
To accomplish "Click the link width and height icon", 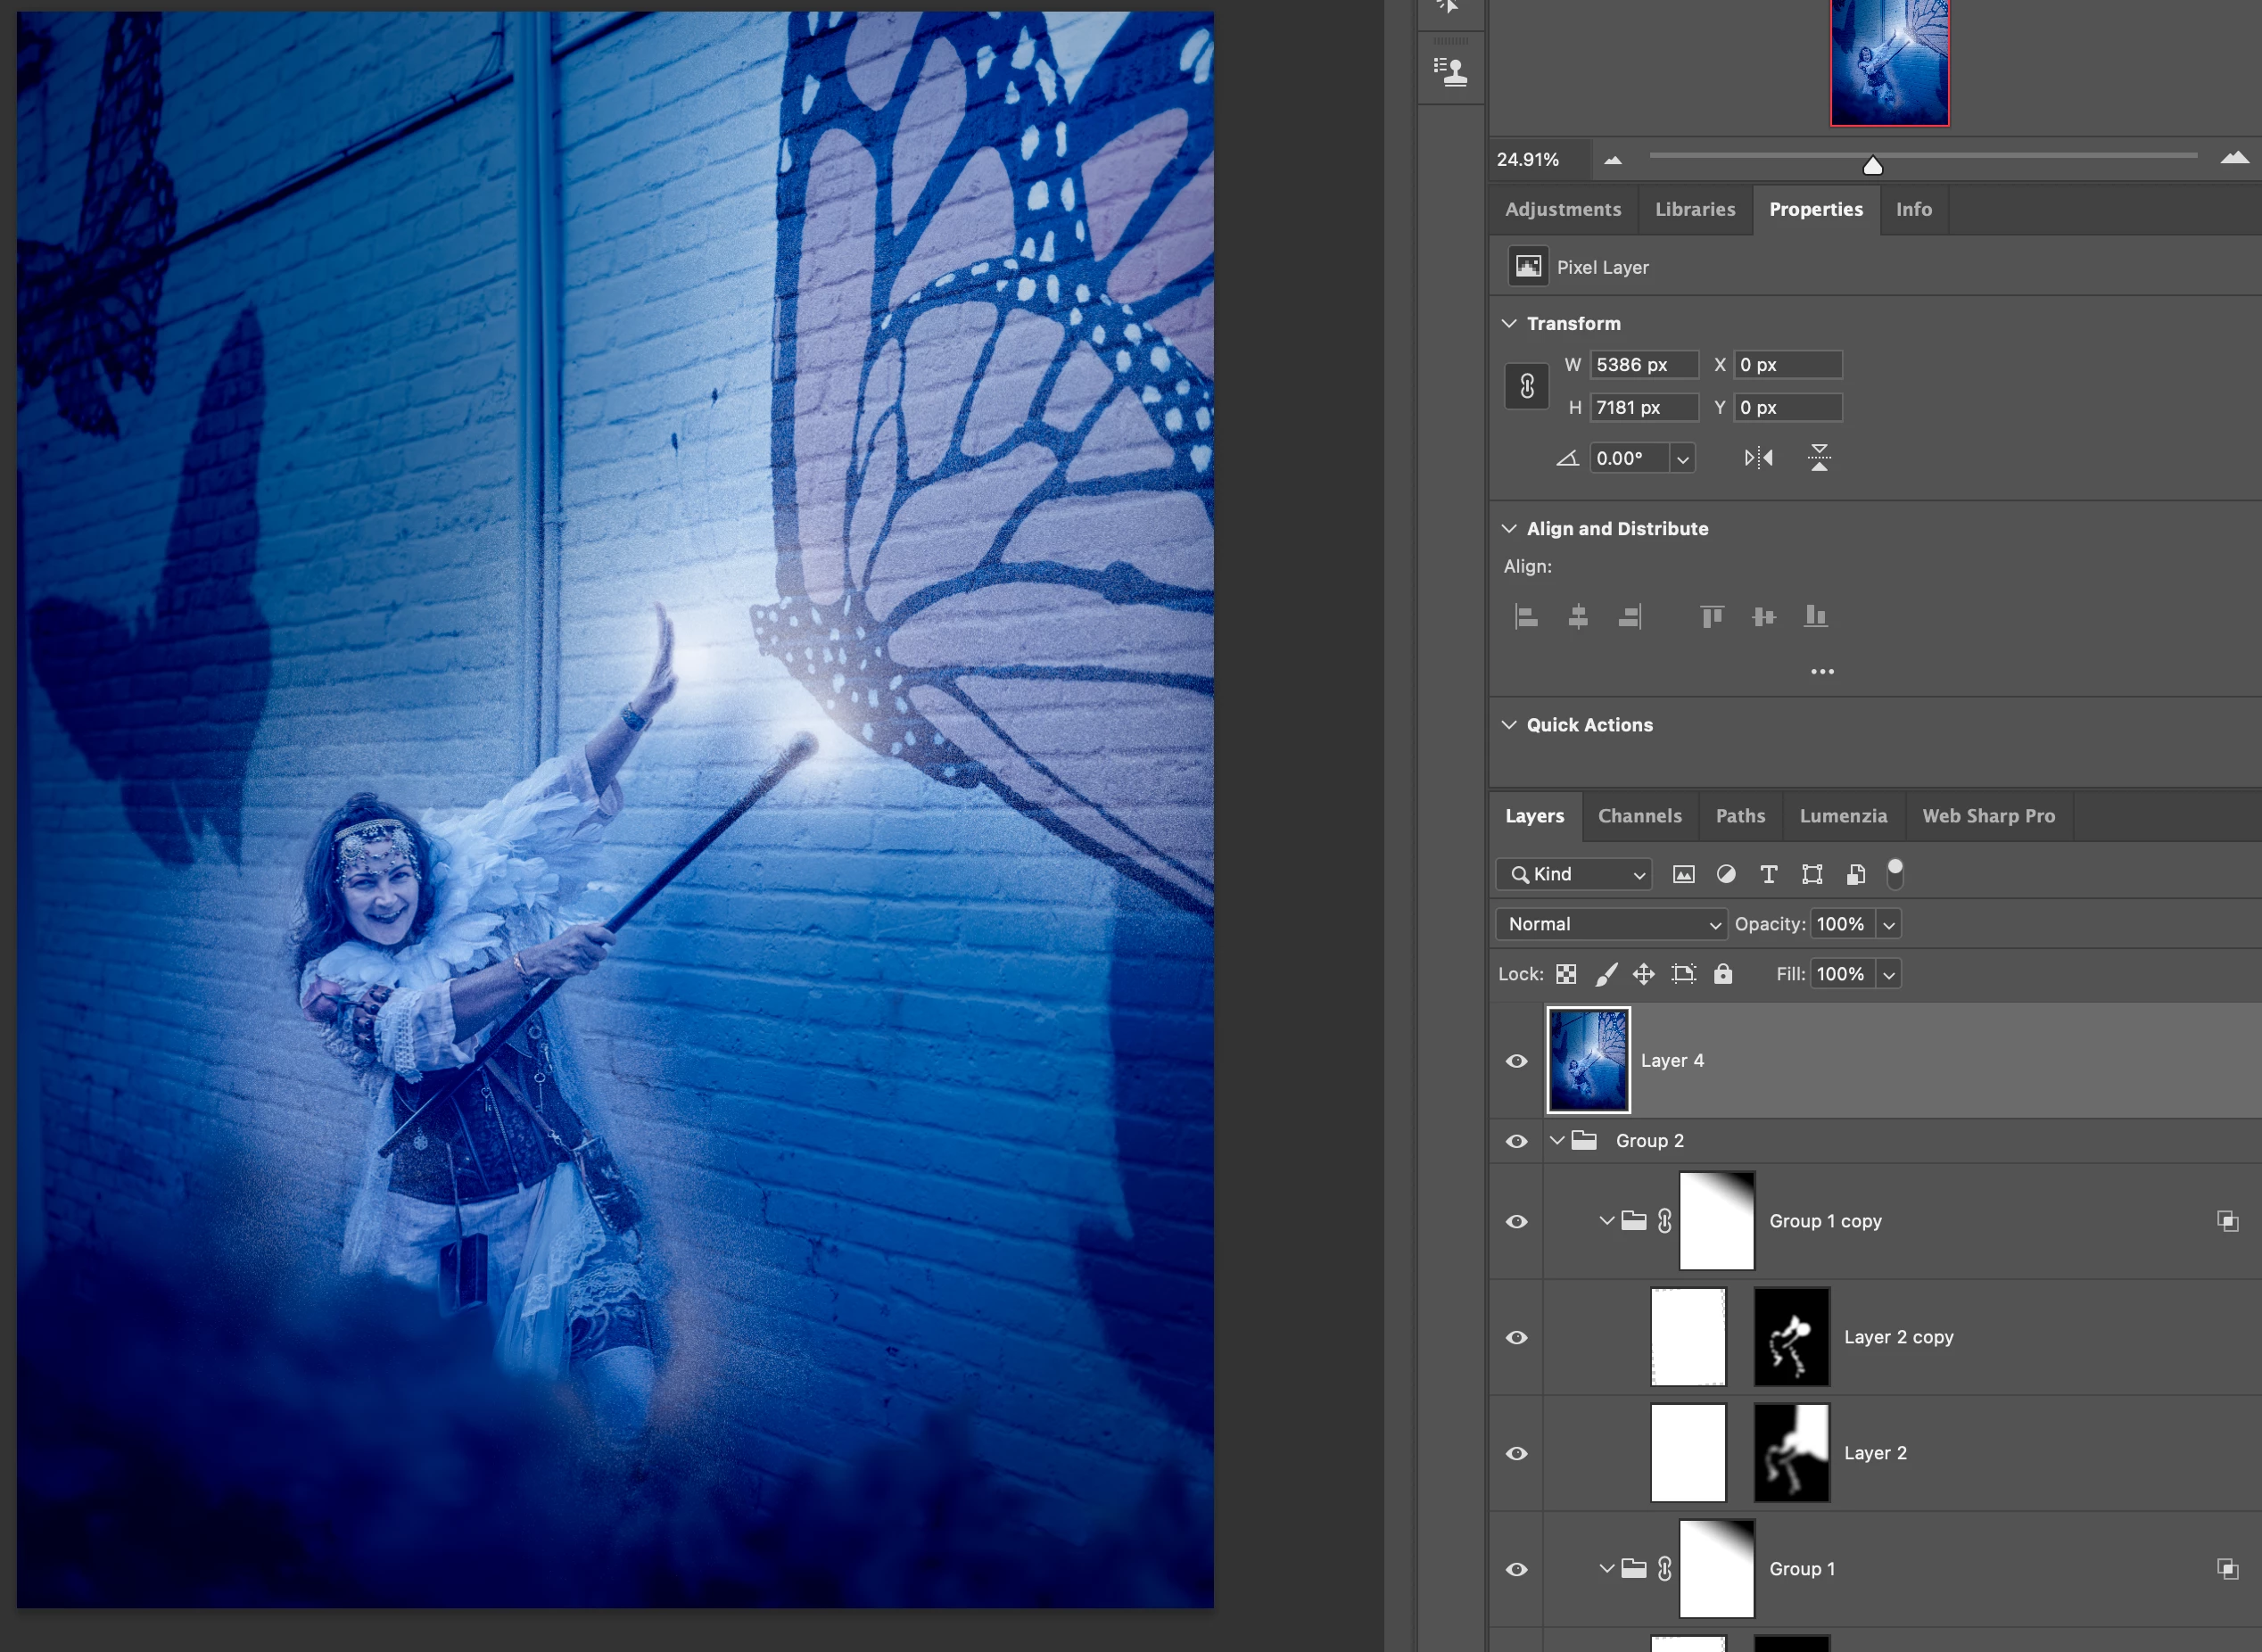I will point(1527,386).
